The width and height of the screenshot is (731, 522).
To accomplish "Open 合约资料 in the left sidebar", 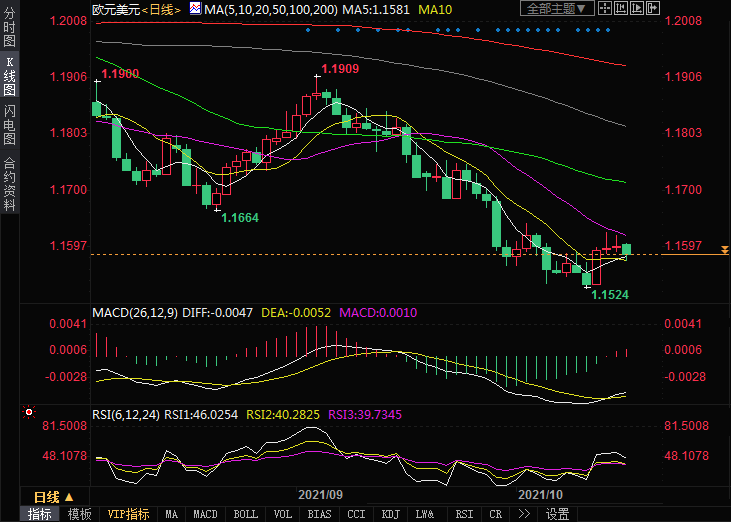I will tap(9, 181).
